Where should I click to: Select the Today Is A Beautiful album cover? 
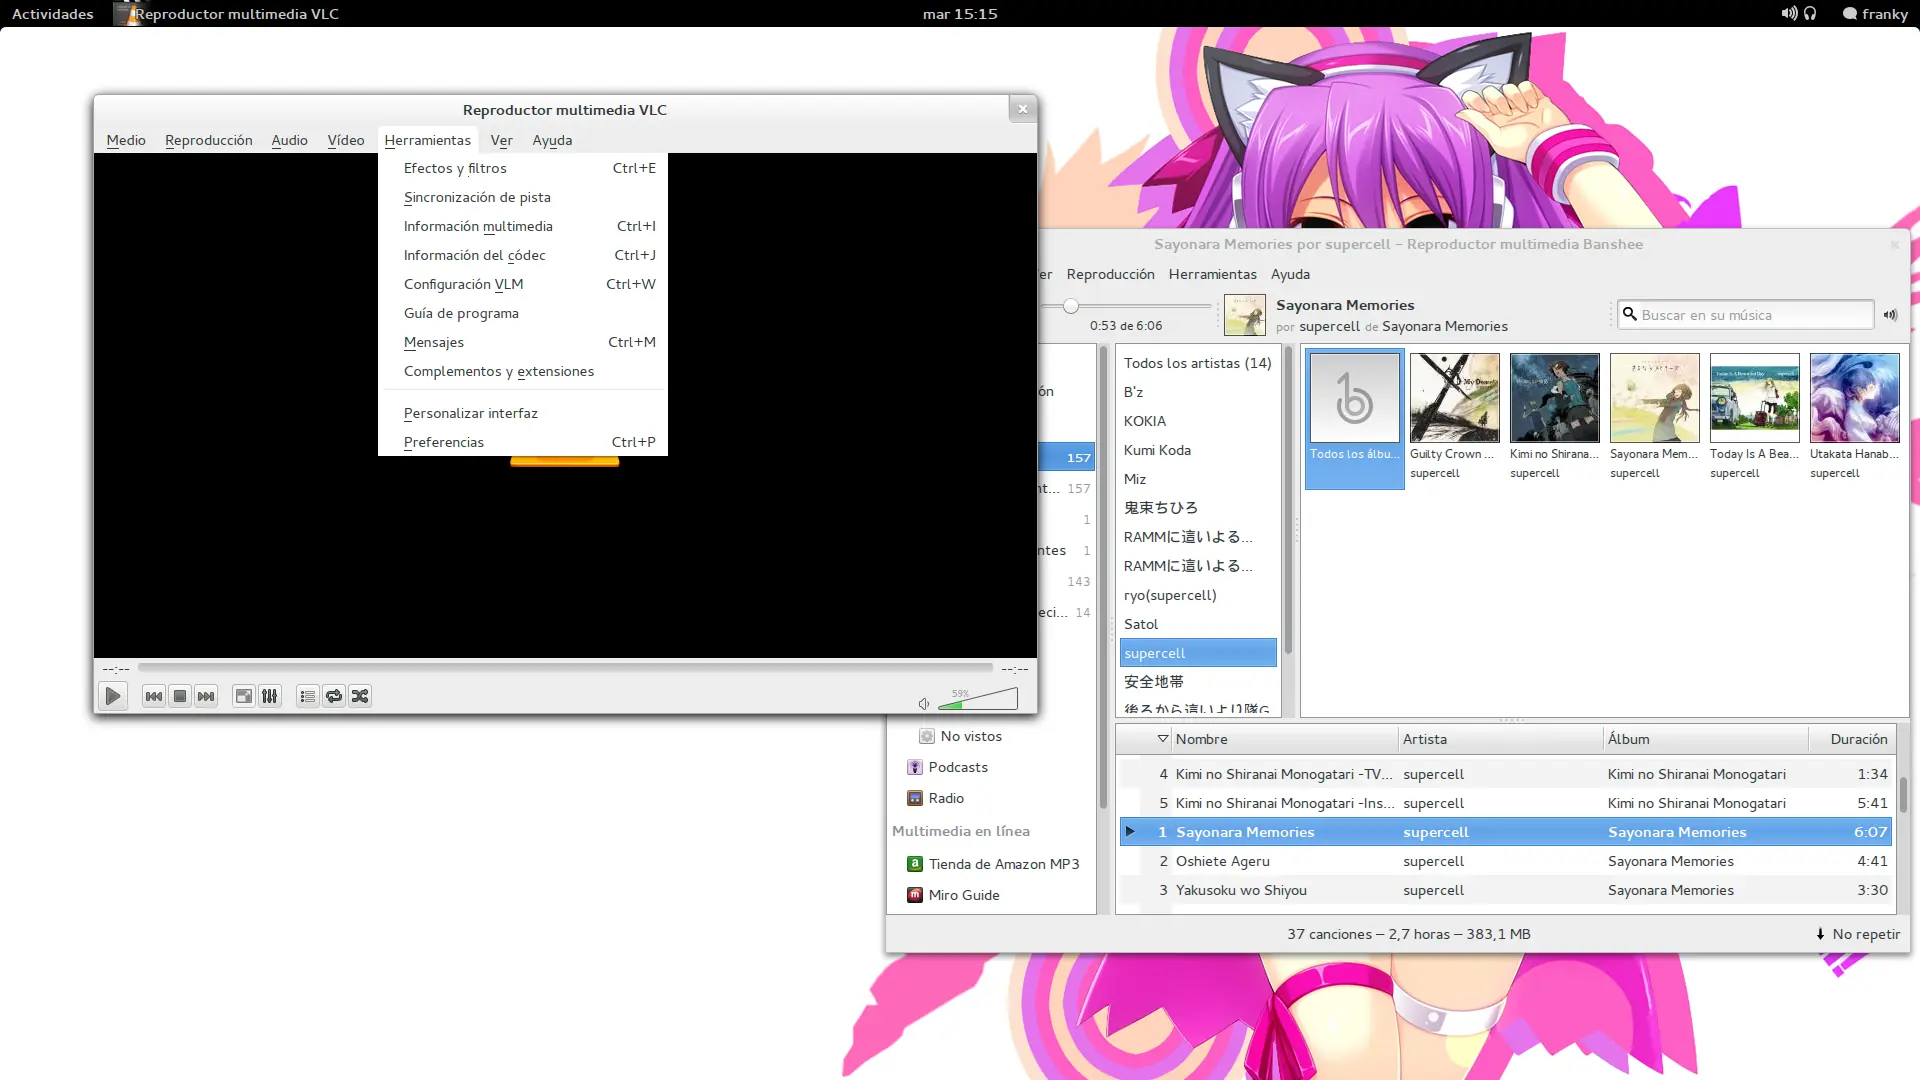tap(1754, 398)
